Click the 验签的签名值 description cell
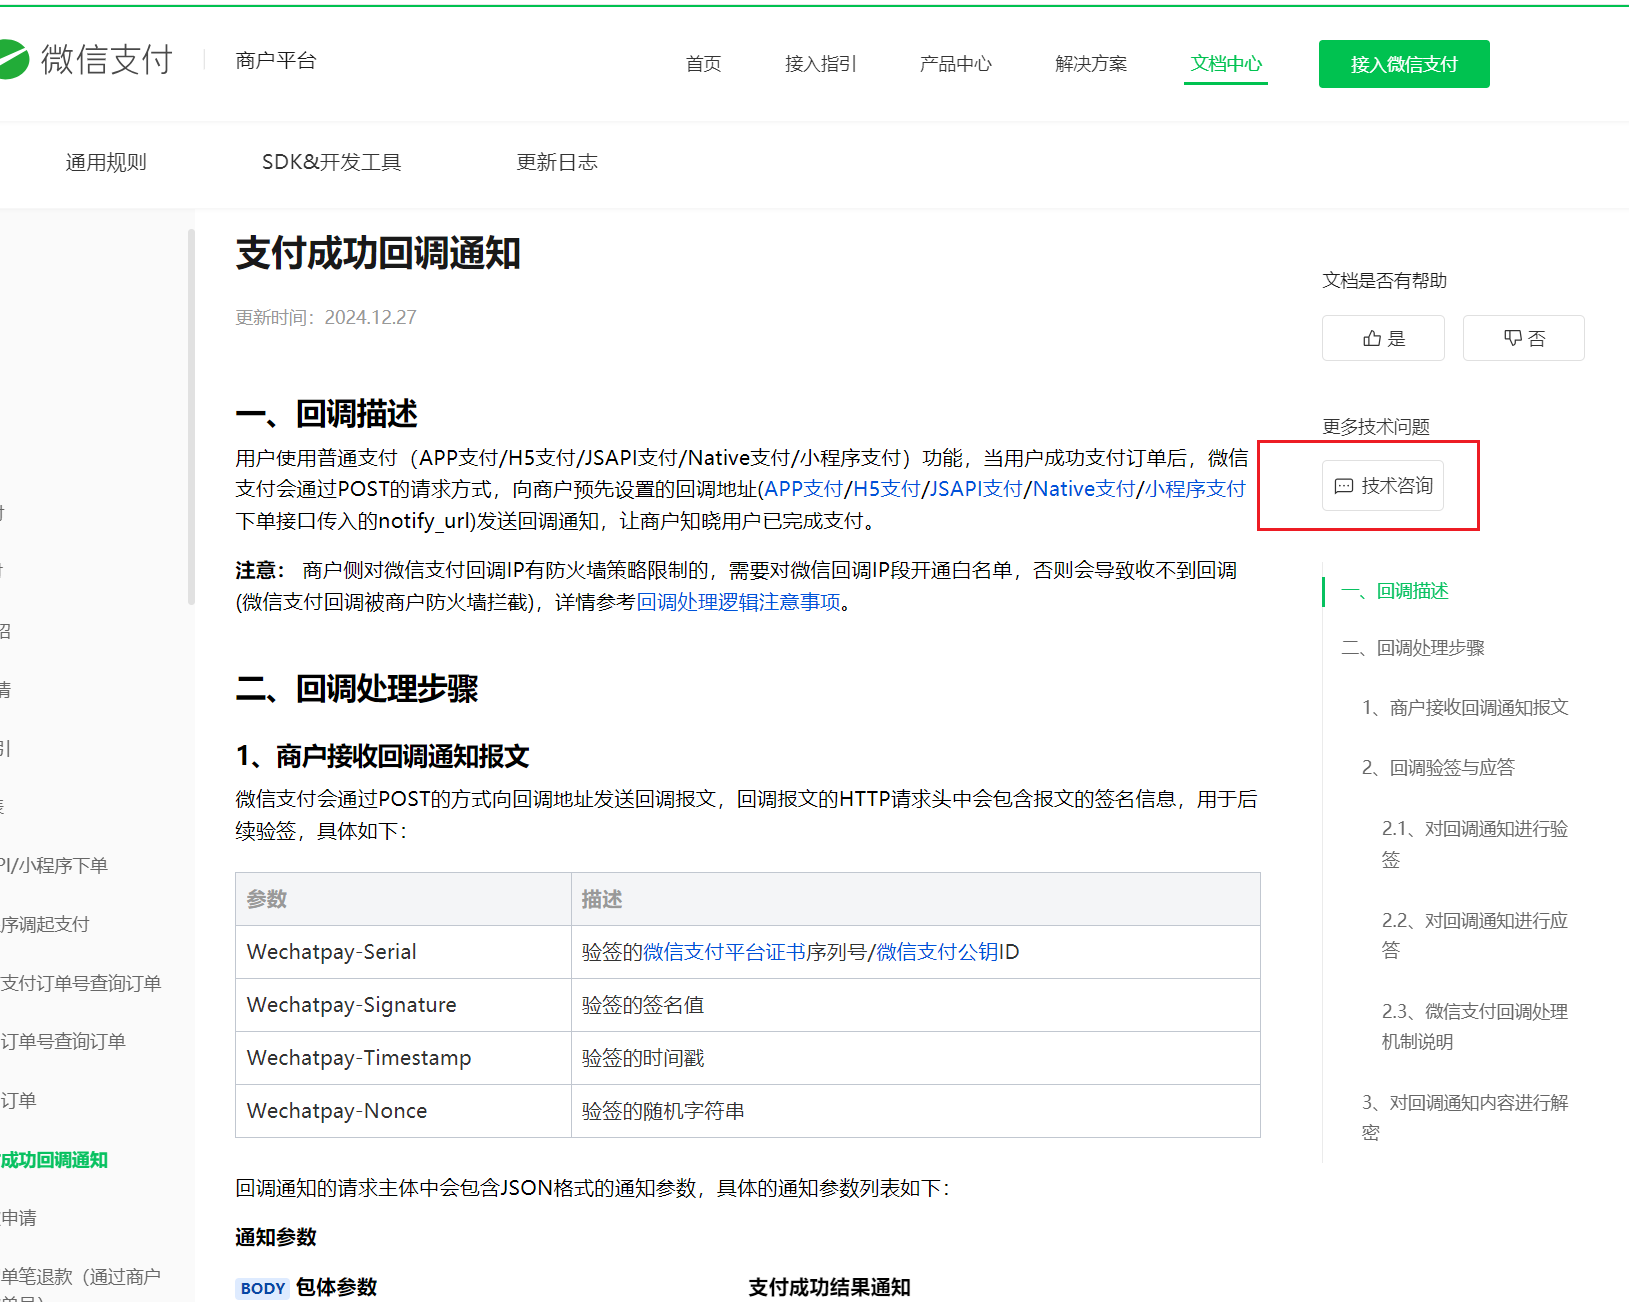 pyautogui.click(x=915, y=1005)
